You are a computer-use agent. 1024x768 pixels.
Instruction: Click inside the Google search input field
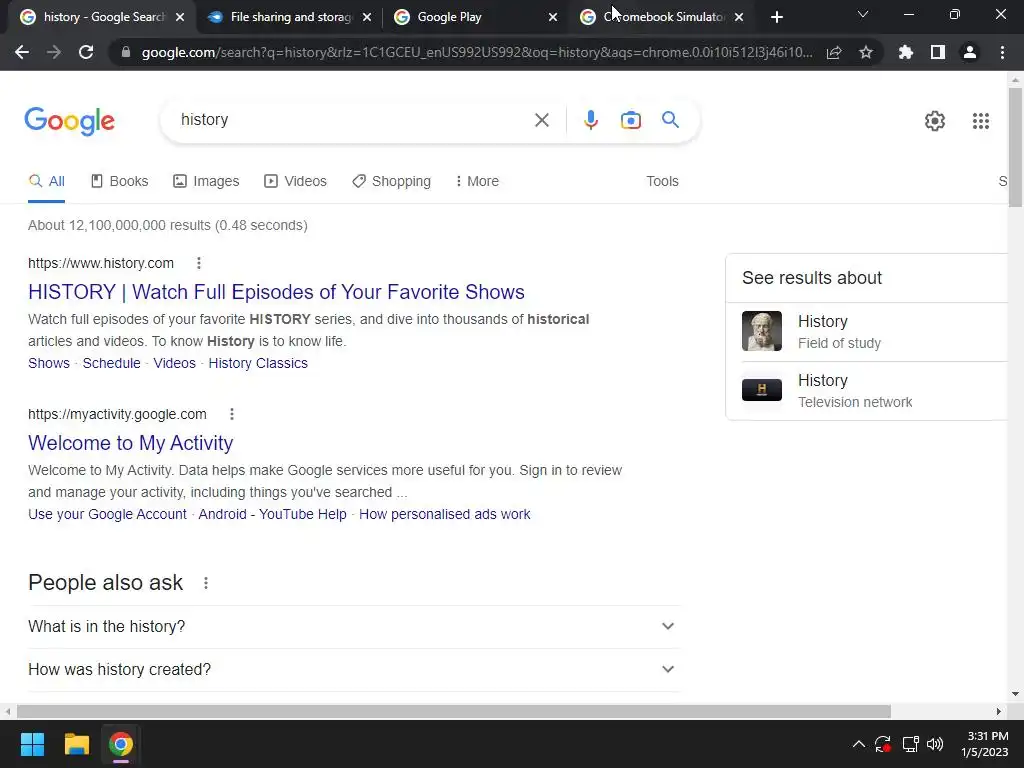click(353, 120)
